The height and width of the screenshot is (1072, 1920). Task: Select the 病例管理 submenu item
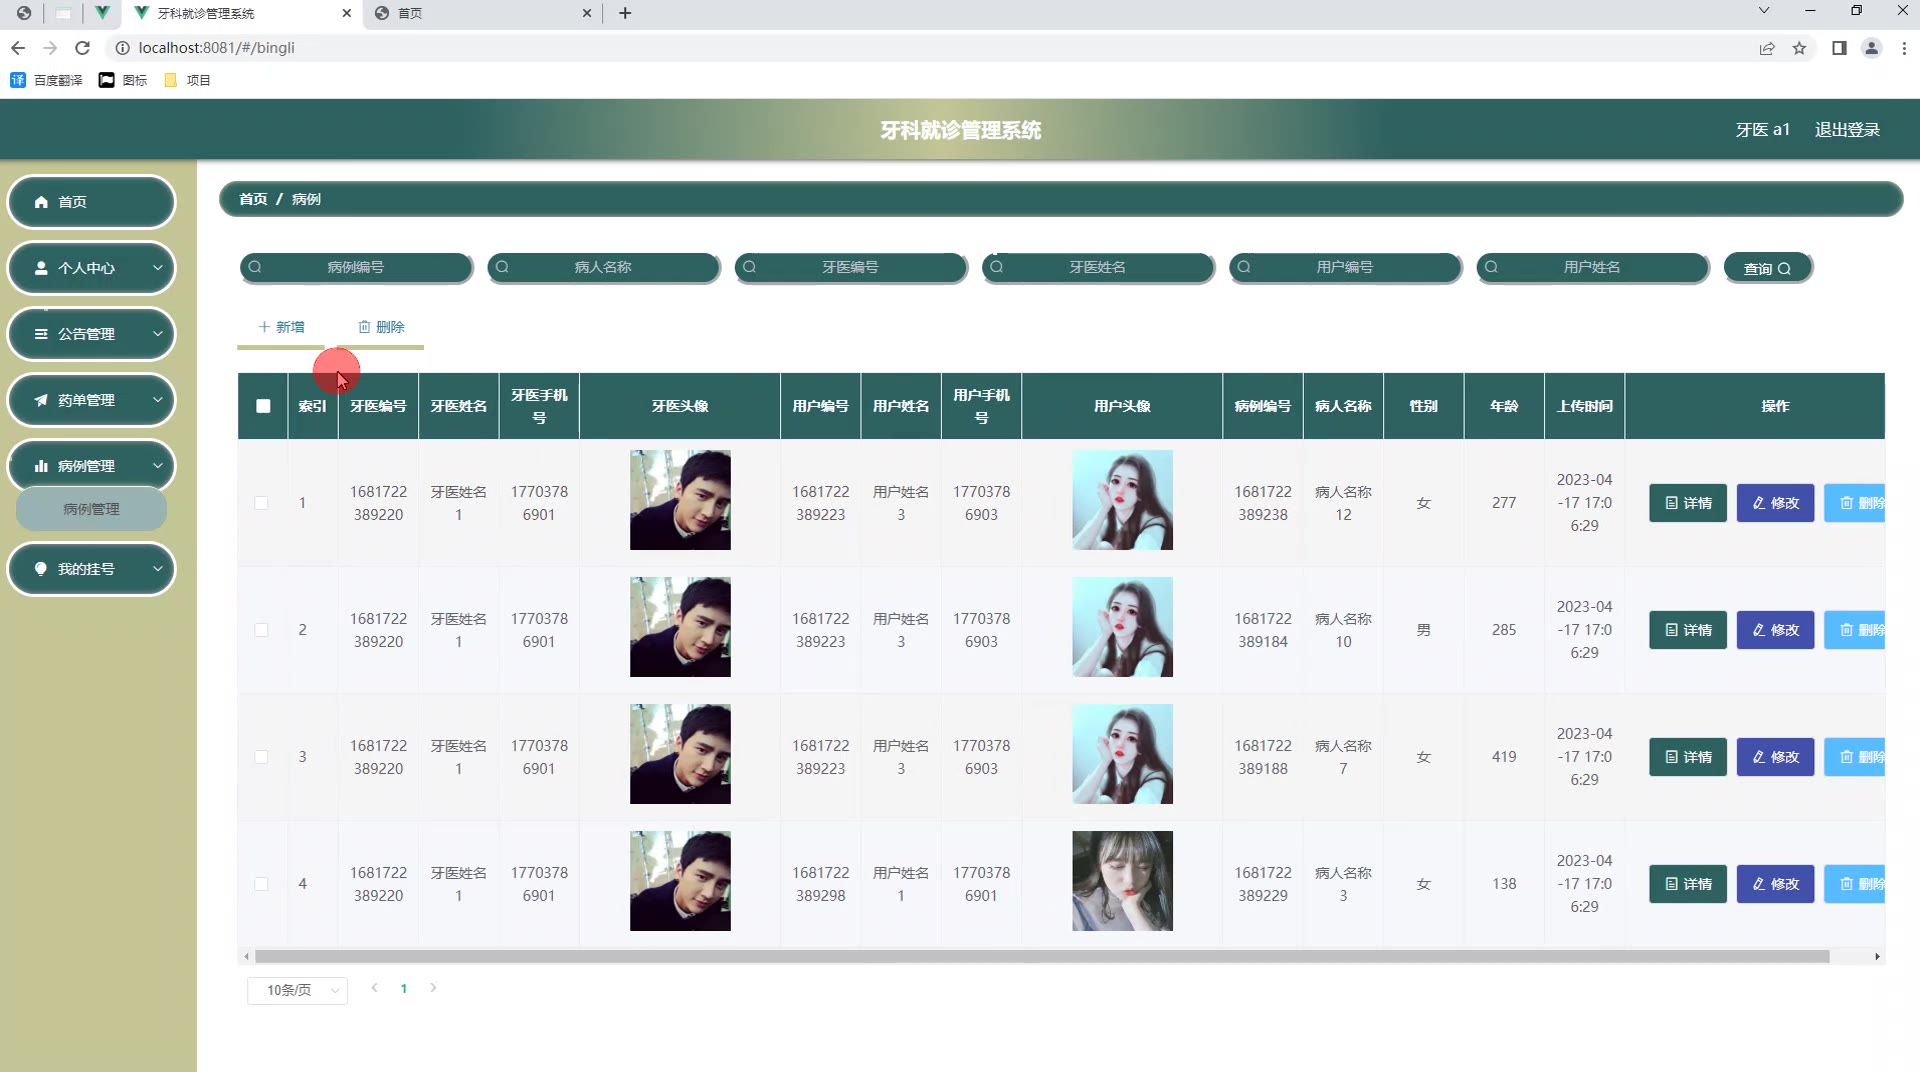[91, 509]
